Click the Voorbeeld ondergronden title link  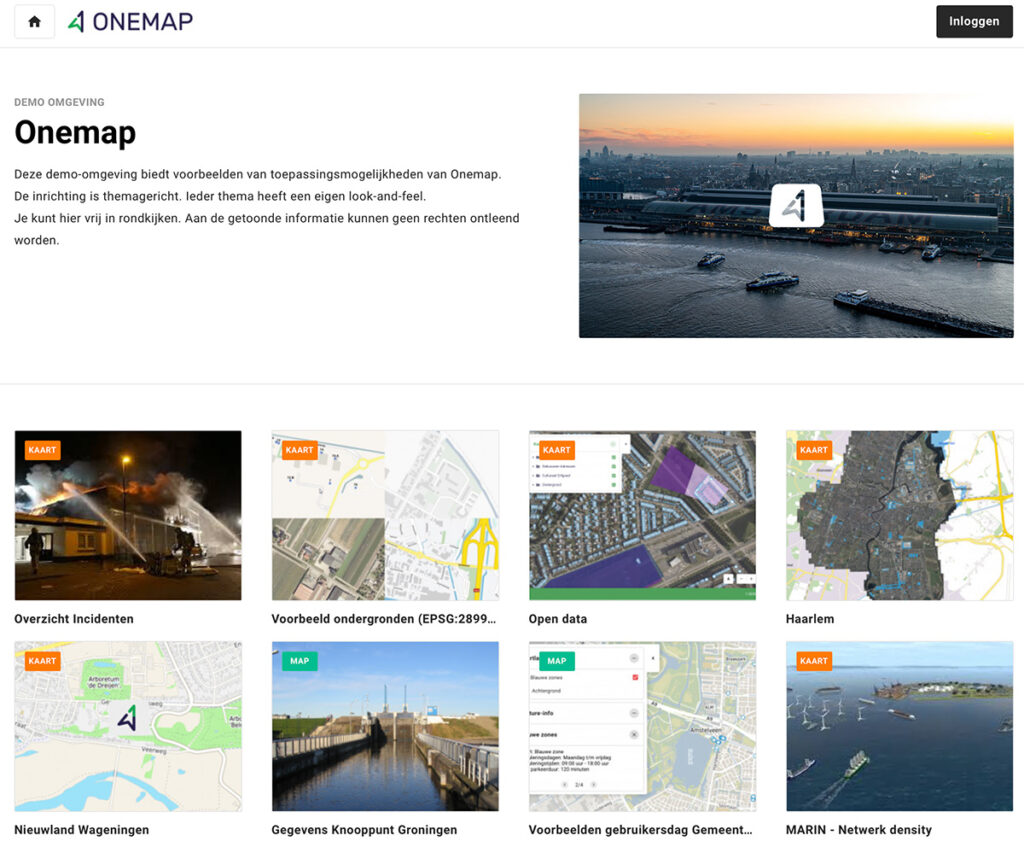tap(384, 619)
